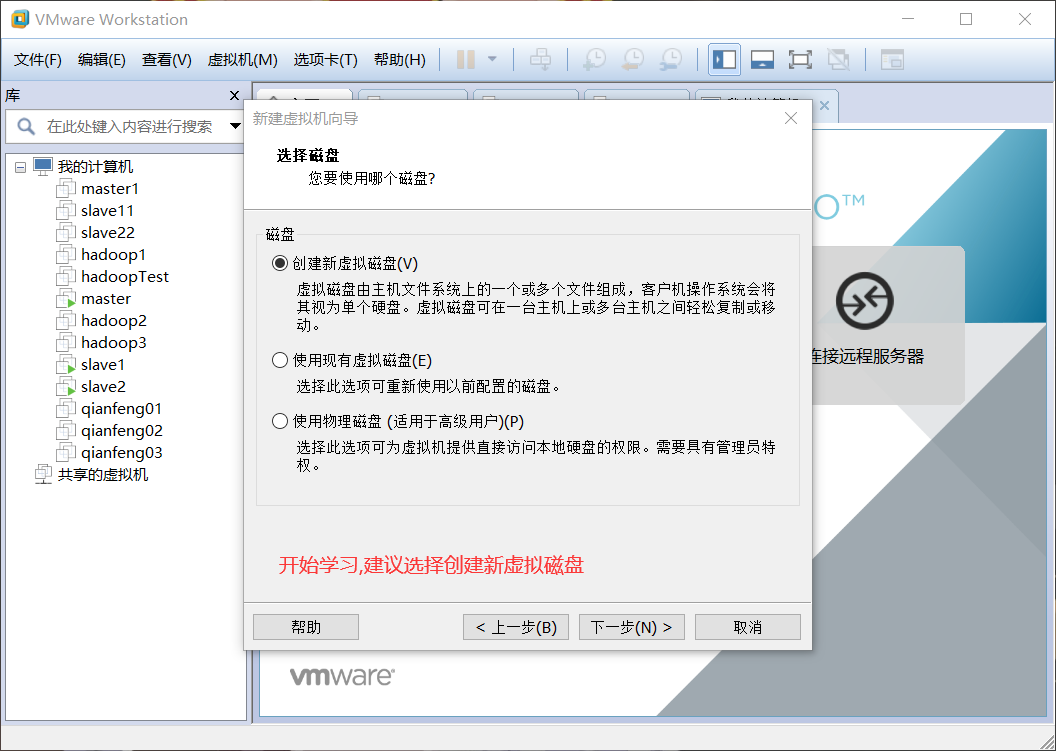Click the pause virtual machine toolbar icon

[x=465, y=59]
